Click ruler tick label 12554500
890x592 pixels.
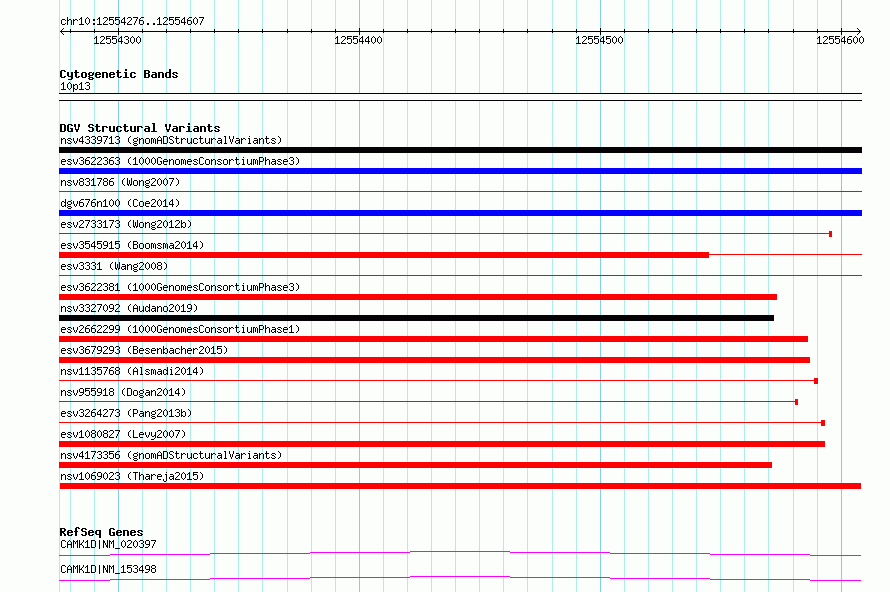pyautogui.click(x=599, y=40)
